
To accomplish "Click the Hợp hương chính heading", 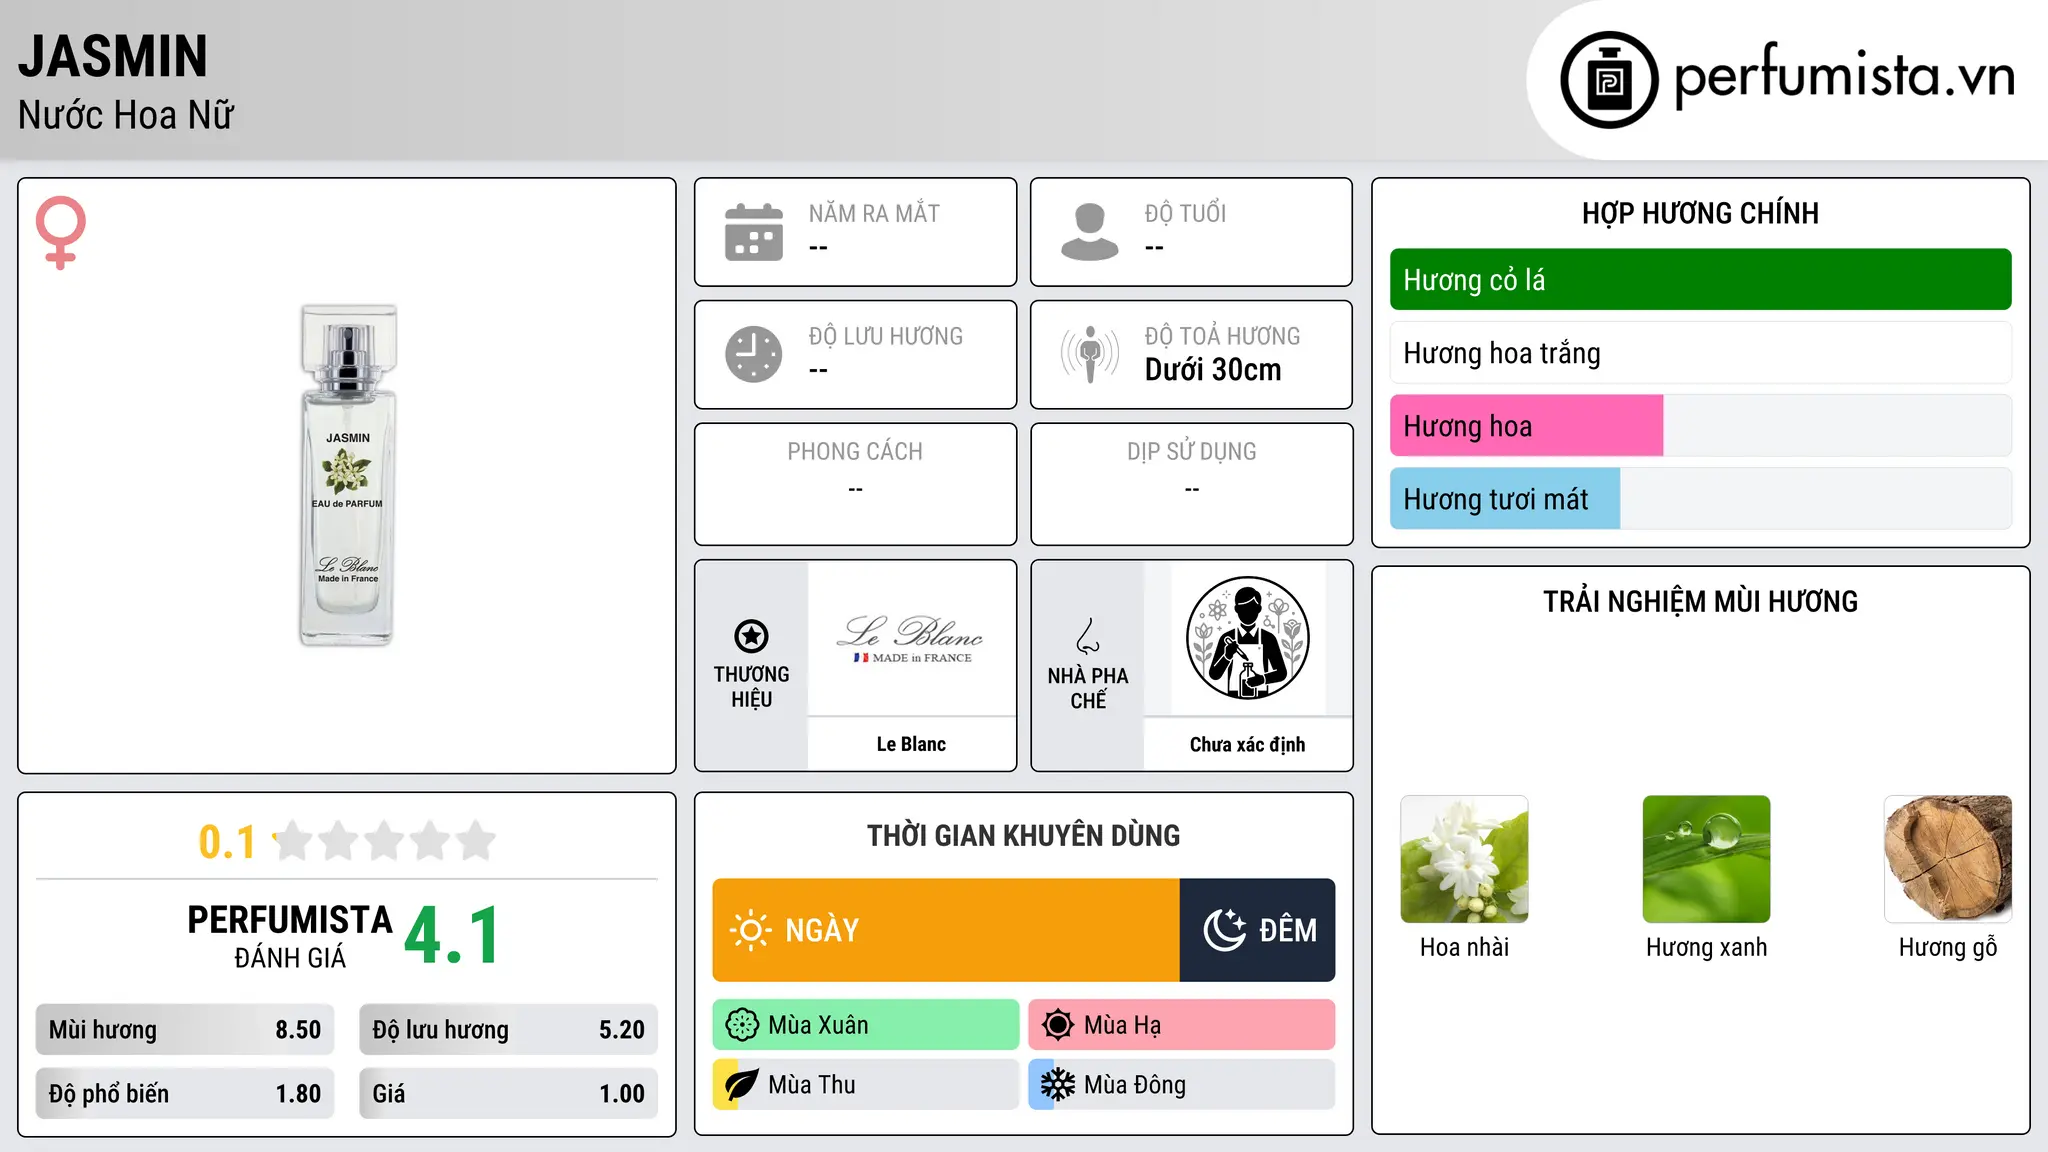I will [x=1700, y=213].
